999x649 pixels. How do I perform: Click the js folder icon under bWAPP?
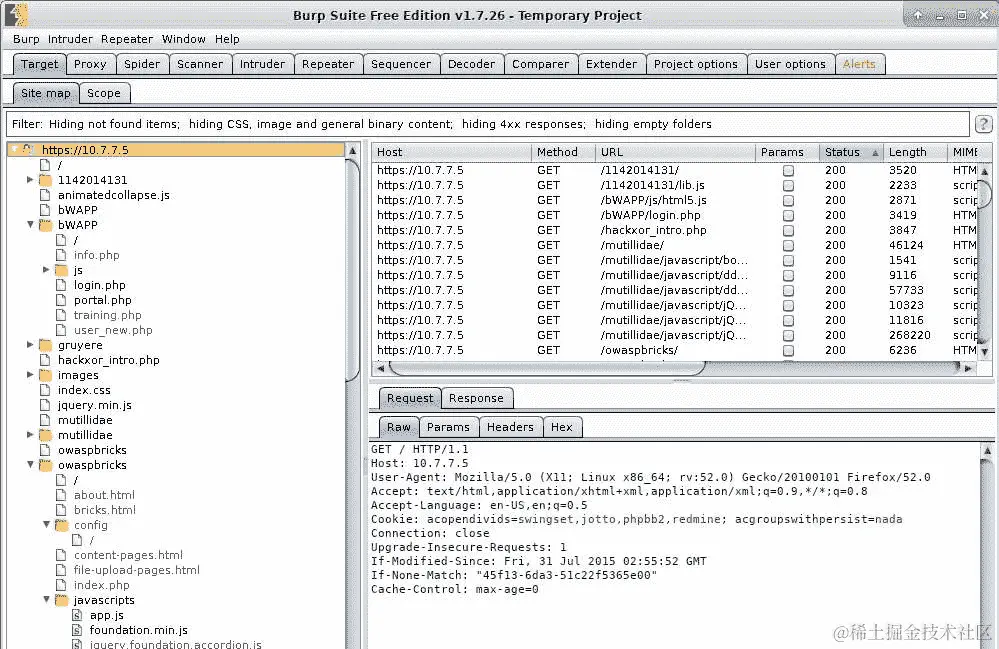[61, 270]
